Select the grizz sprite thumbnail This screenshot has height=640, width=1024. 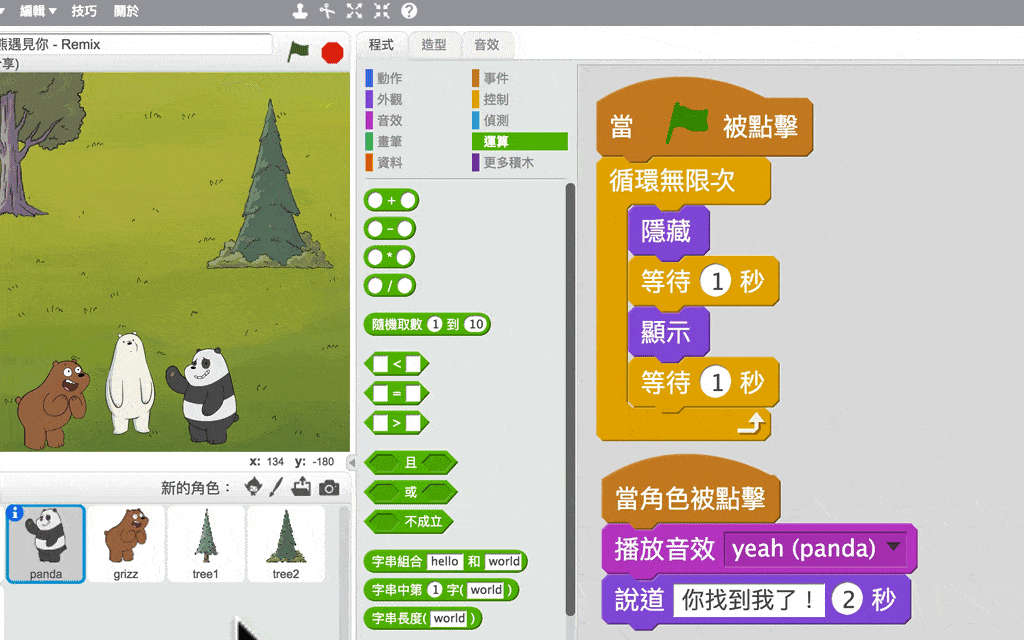tap(125, 544)
